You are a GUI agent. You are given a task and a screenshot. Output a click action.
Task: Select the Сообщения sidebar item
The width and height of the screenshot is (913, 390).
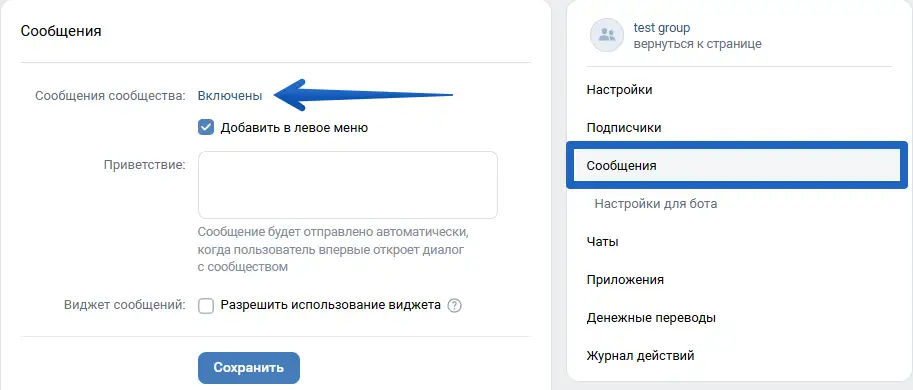click(x=737, y=165)
